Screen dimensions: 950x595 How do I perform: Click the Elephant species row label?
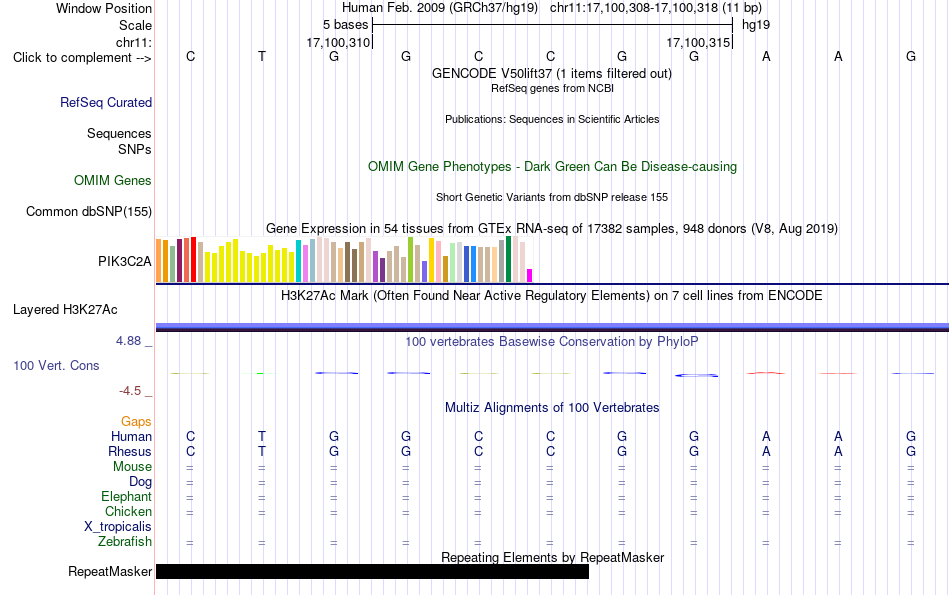pyautogui.click(x=127, y=496)
